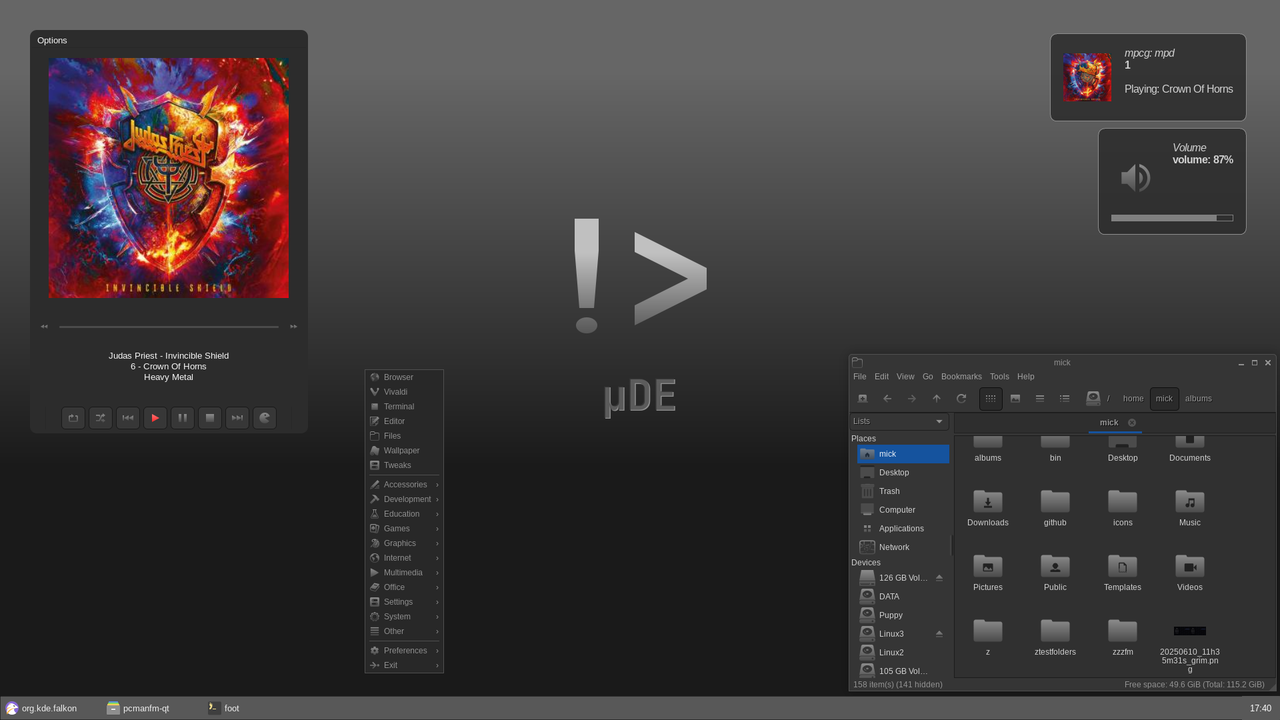The height and width of the screenshot is (720, 1280).
Task: Select the Puppy drive in Devices
Action: (x=903, y=615)
